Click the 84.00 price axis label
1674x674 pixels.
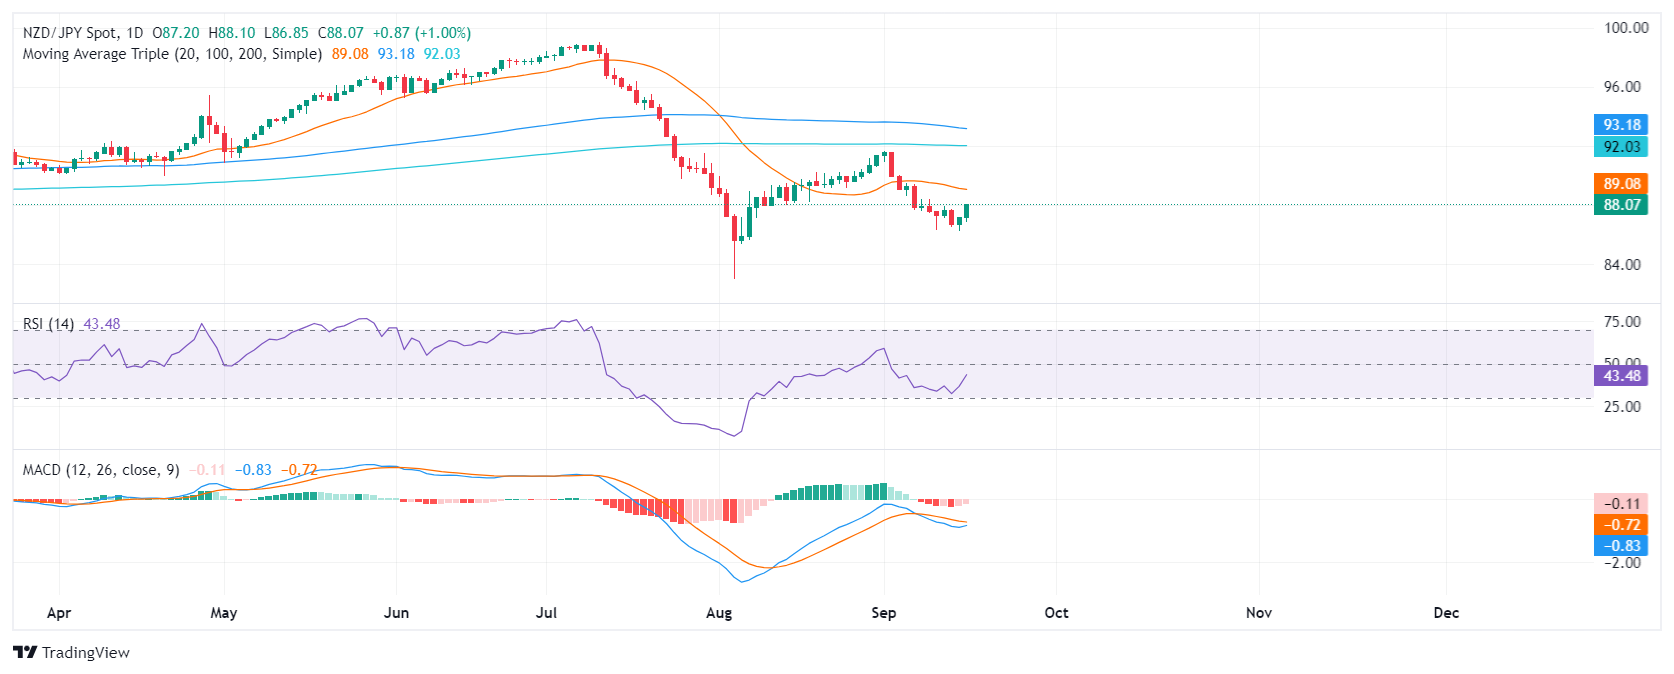coord(1622,265)
